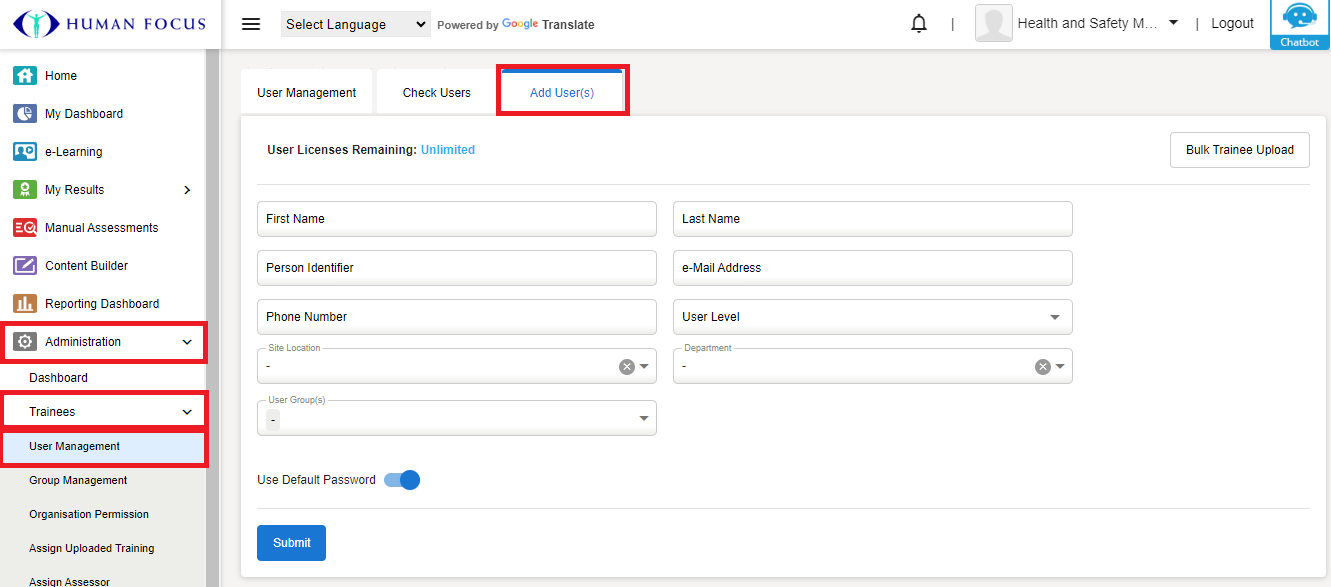Click the Reporting Dashboard chart icon
The width and height of the screenshot is (1331, 587).
25,304
